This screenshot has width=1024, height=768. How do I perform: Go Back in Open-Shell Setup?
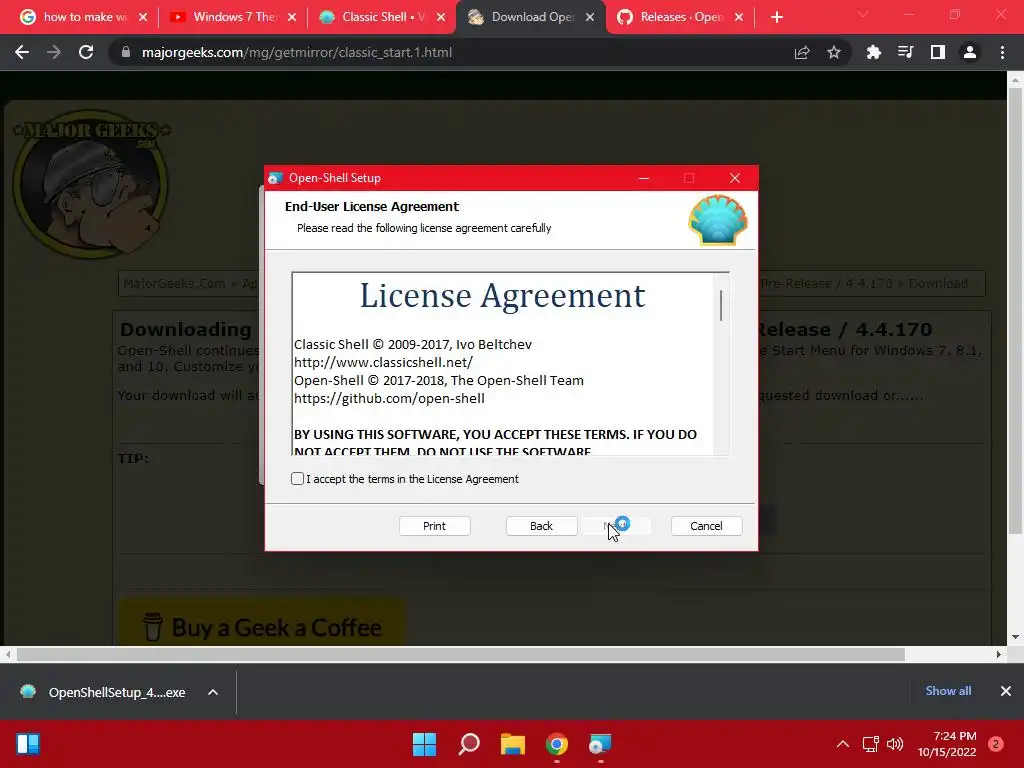coord(541,526)
